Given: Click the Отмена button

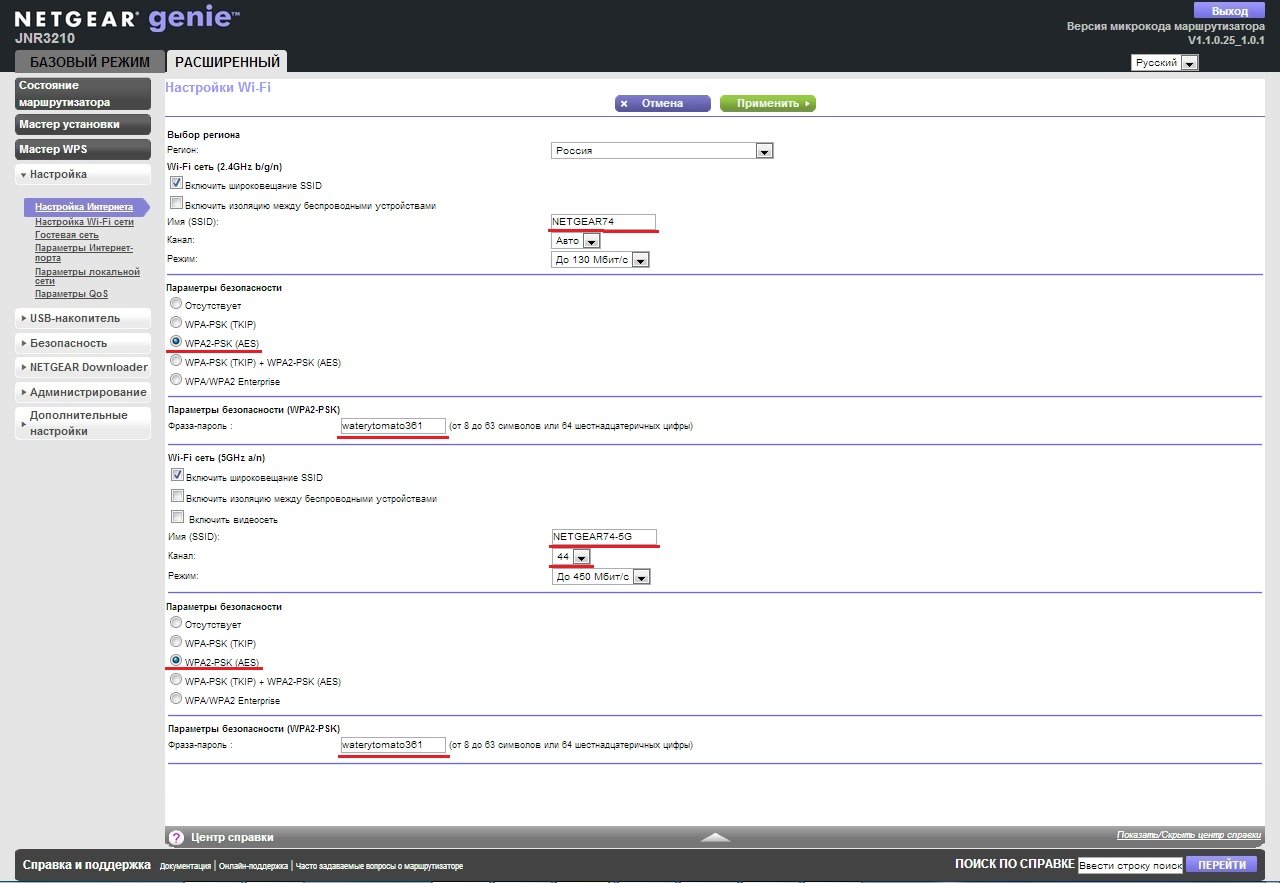Looking at the screenshot, I should 662,103.
